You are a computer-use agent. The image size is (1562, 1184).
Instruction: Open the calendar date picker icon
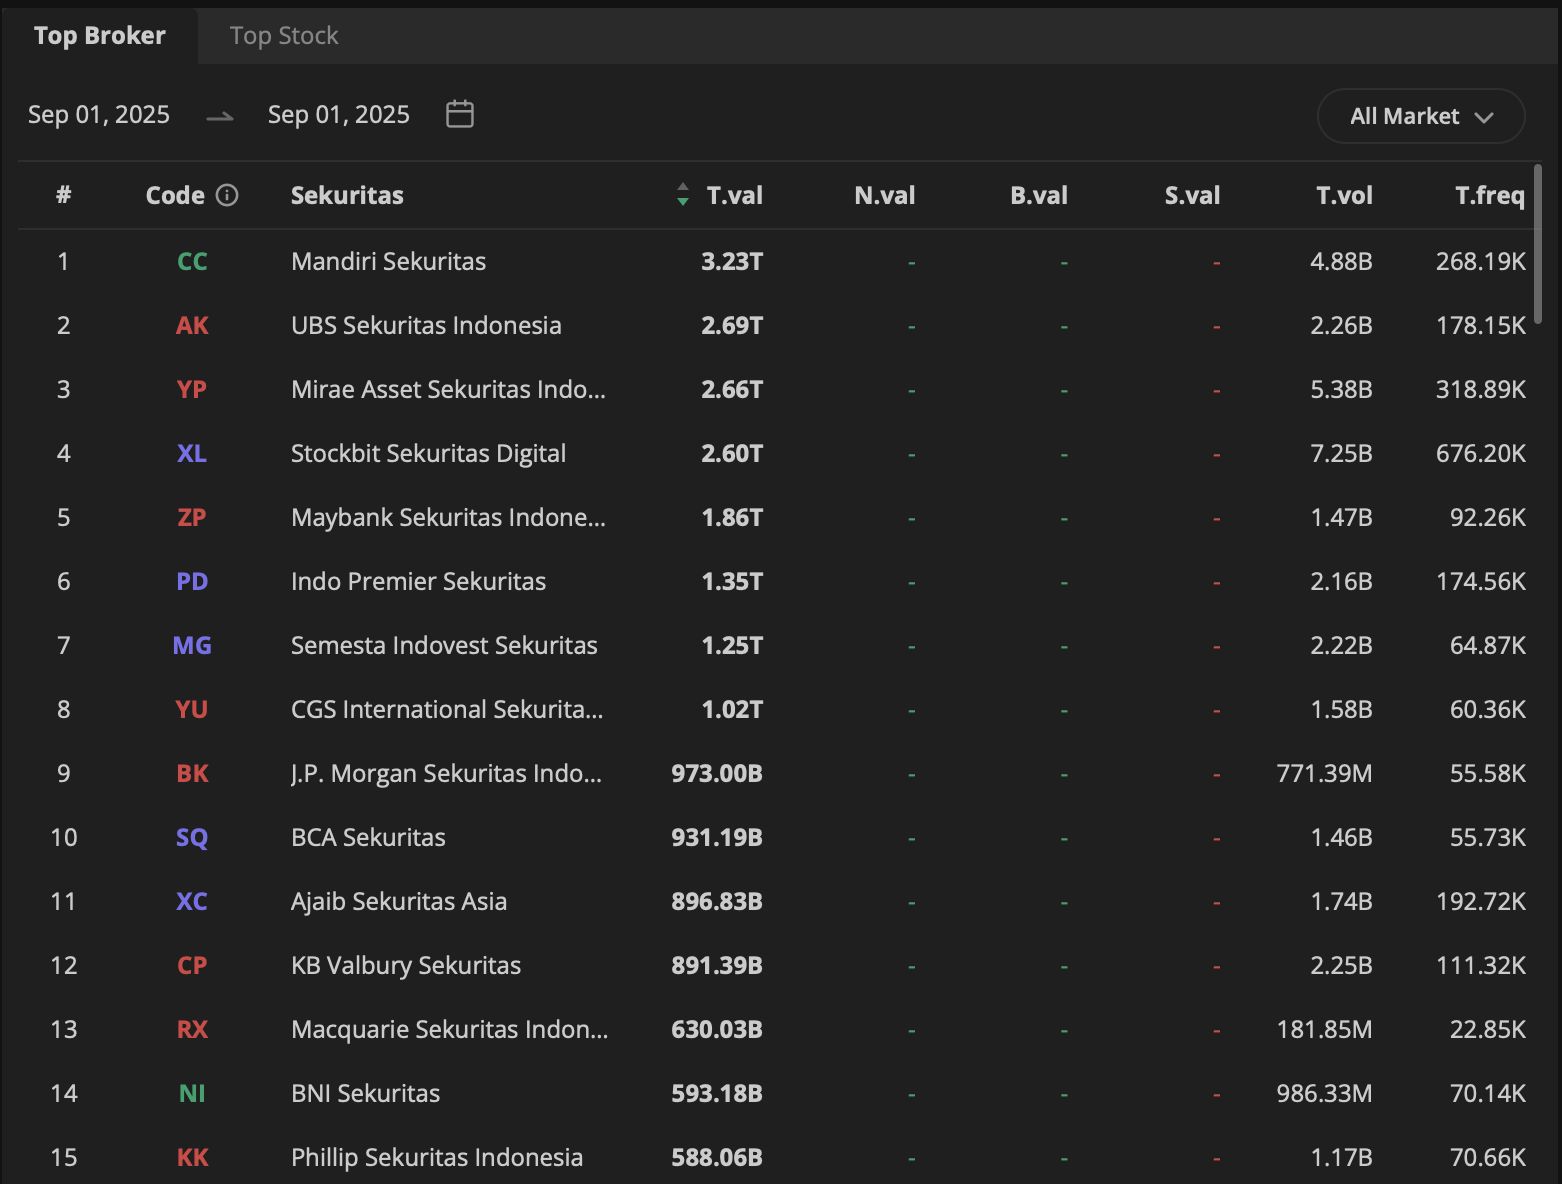tap(460, 114)
